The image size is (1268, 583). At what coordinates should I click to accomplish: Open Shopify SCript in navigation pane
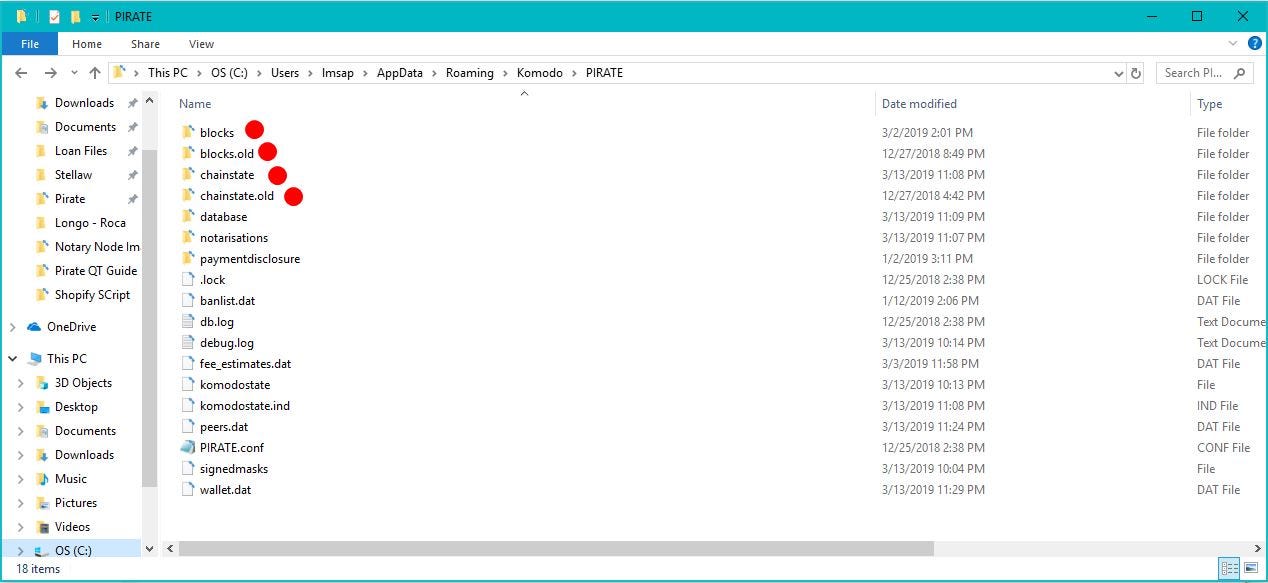pos(92,295)
